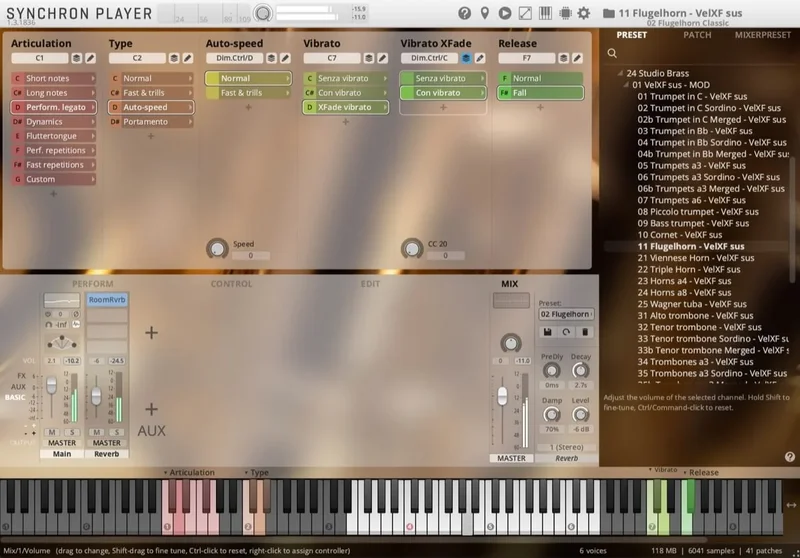
Task: Switch to the MIX tab
Action: [x=509, y=284]
